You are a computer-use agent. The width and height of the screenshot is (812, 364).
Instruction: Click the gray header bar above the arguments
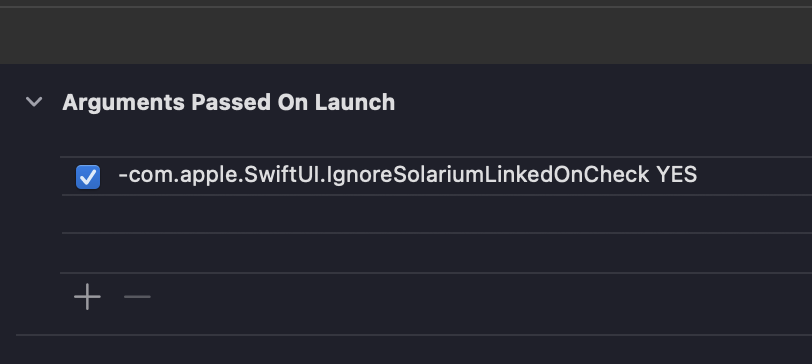point(406,36)
